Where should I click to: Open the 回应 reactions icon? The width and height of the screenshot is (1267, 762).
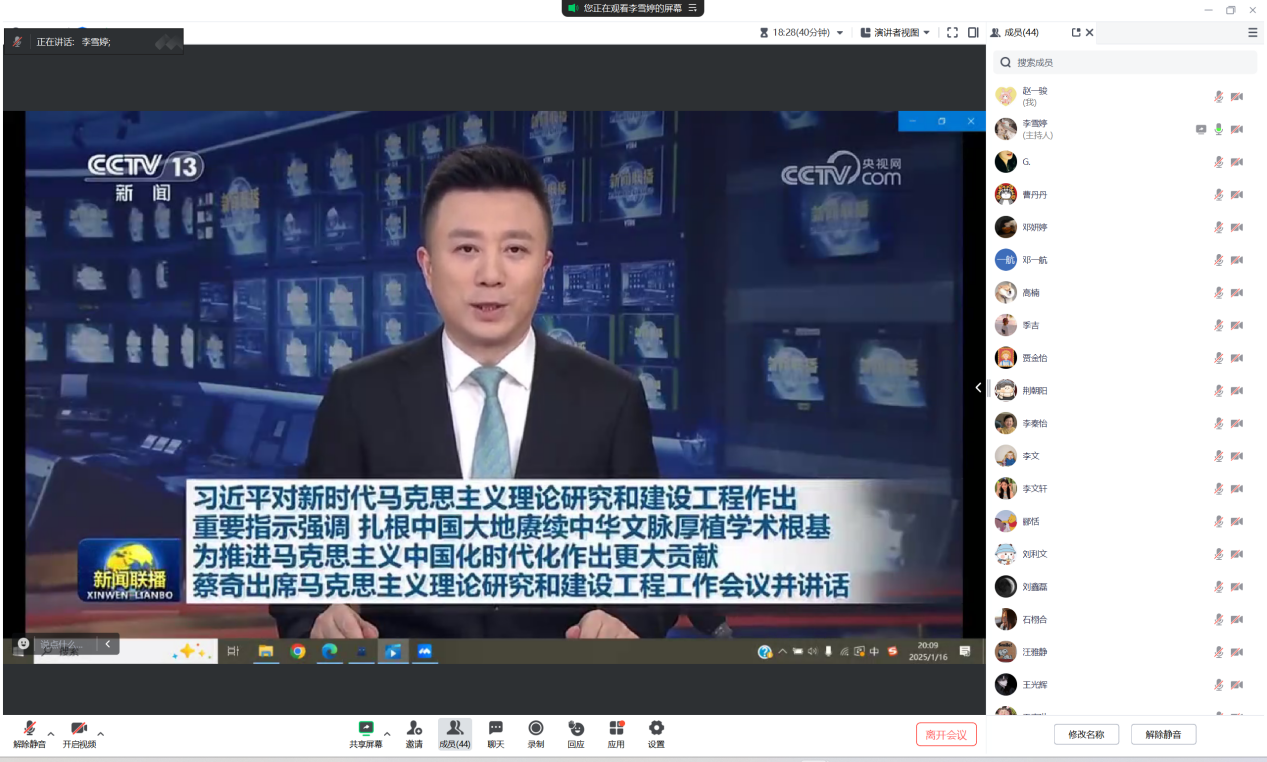pos(576,729)
